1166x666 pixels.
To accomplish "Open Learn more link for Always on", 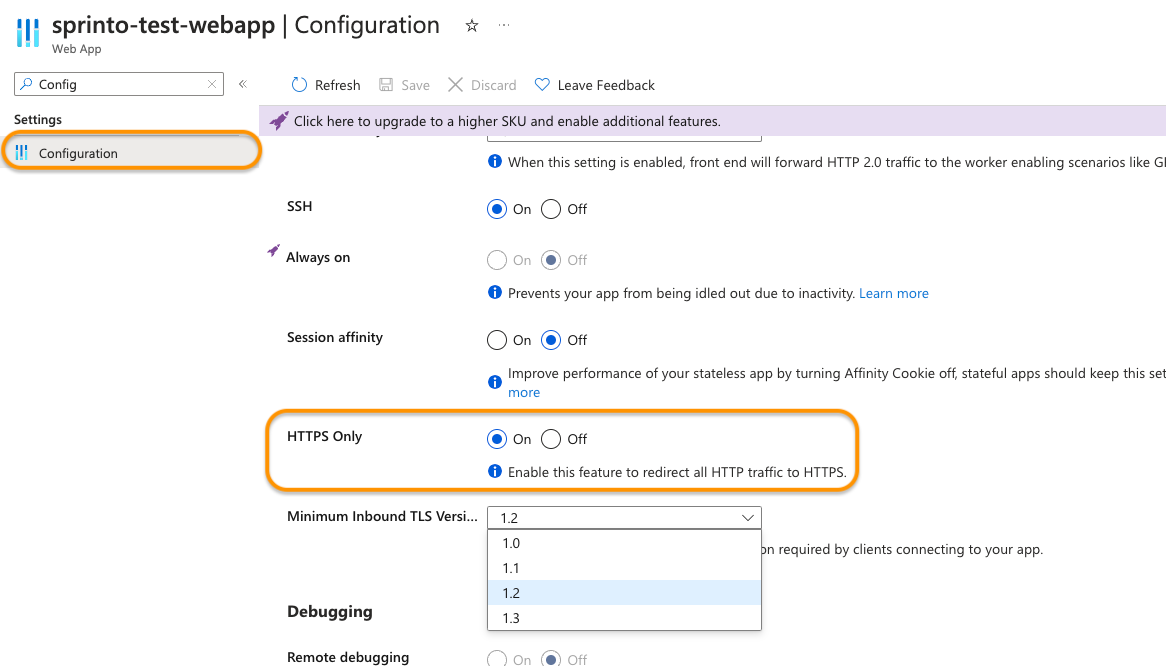I will (894, 293).
